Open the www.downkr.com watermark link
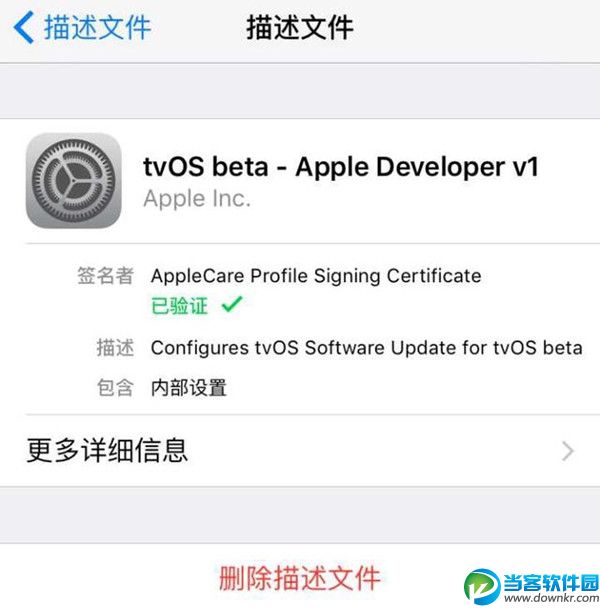This screenshot has height=612, width=600. tap(551, 598)
